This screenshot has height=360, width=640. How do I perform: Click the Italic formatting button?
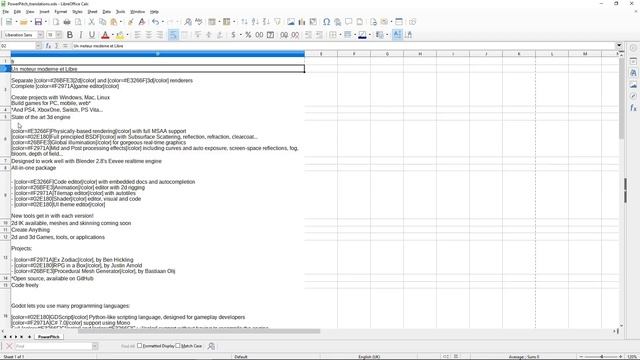tap(81, 35)
